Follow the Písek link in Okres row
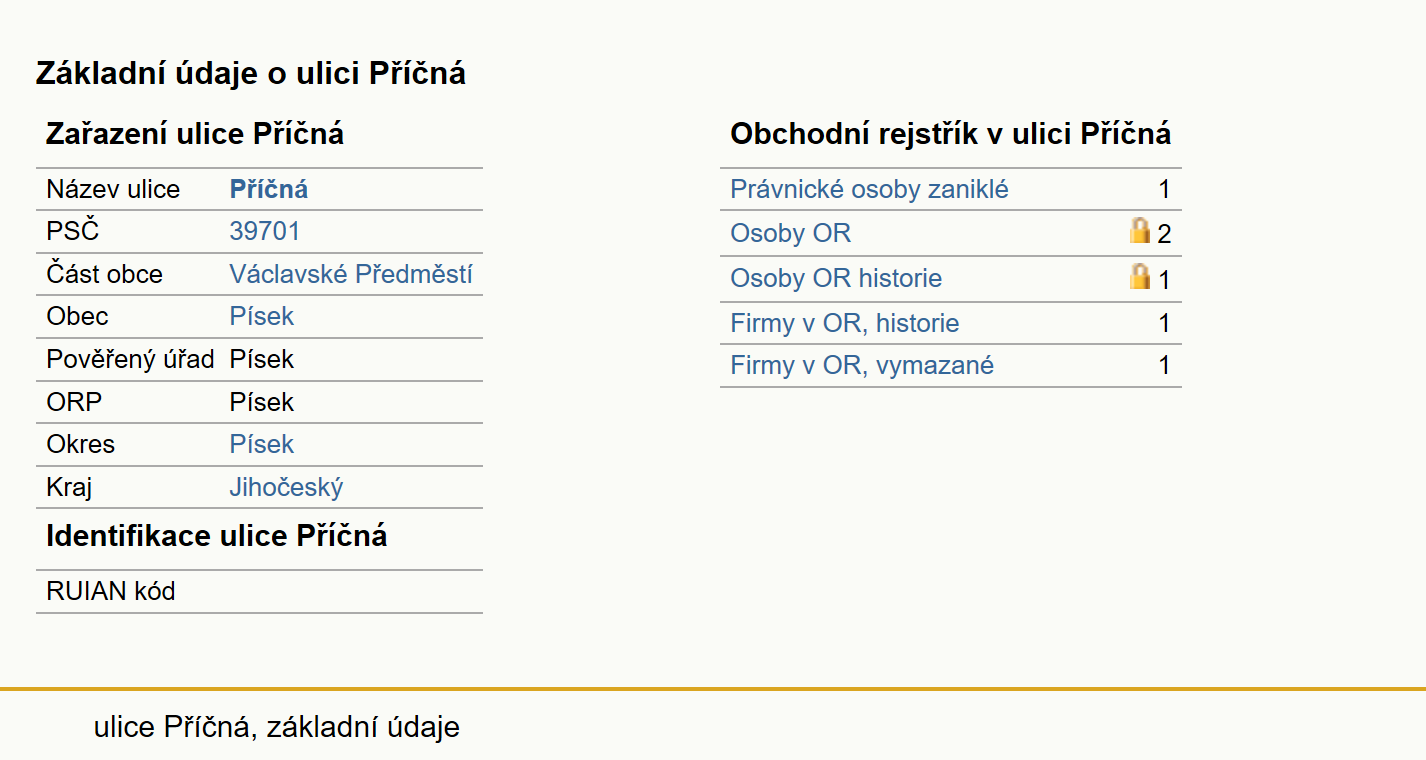The height and width of the screenshot is (760, 1426). point(262,444)
